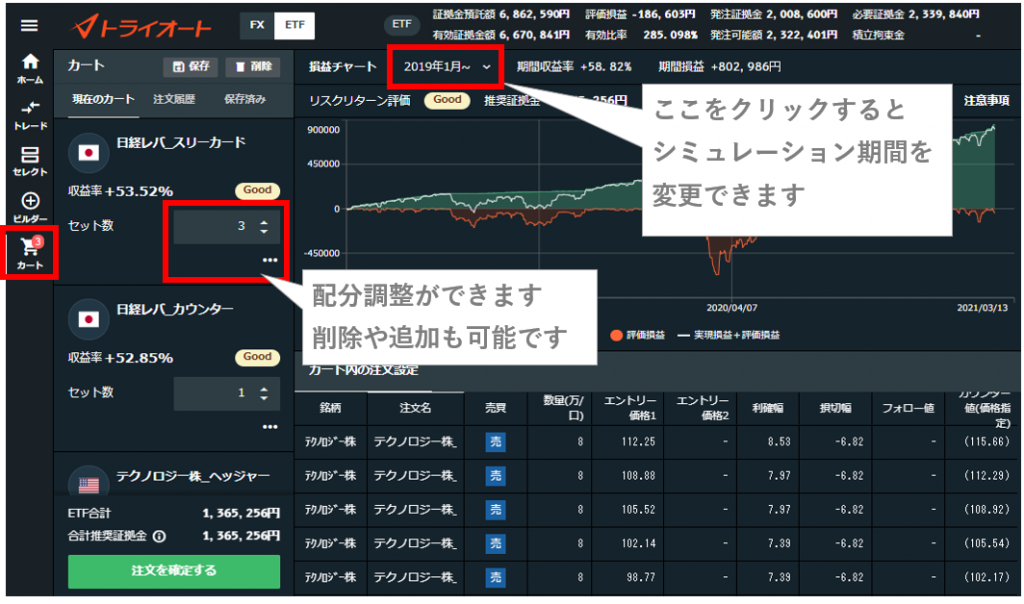Click Japan flag icon of 日経レバ_スリーカード
This screenshot has height=604, width=1024.
tap(88, 152)
